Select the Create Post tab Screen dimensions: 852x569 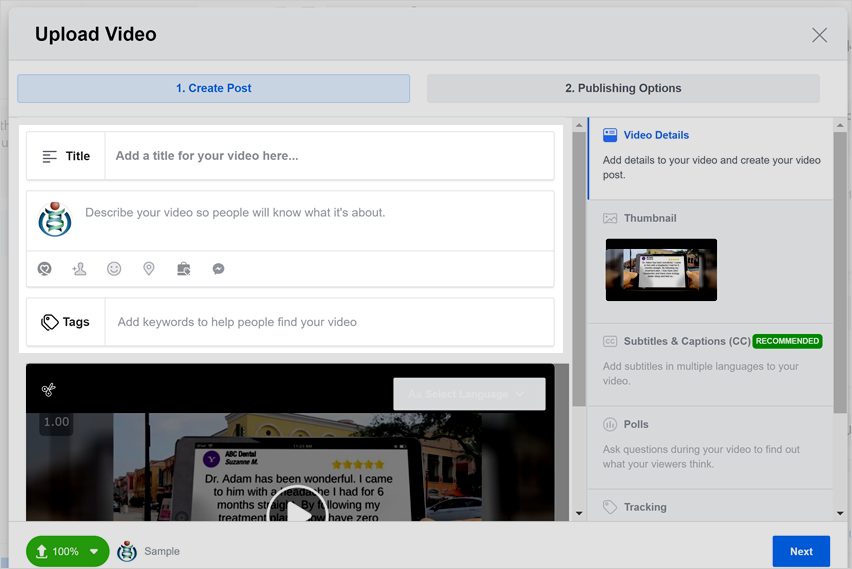(213, 88)
